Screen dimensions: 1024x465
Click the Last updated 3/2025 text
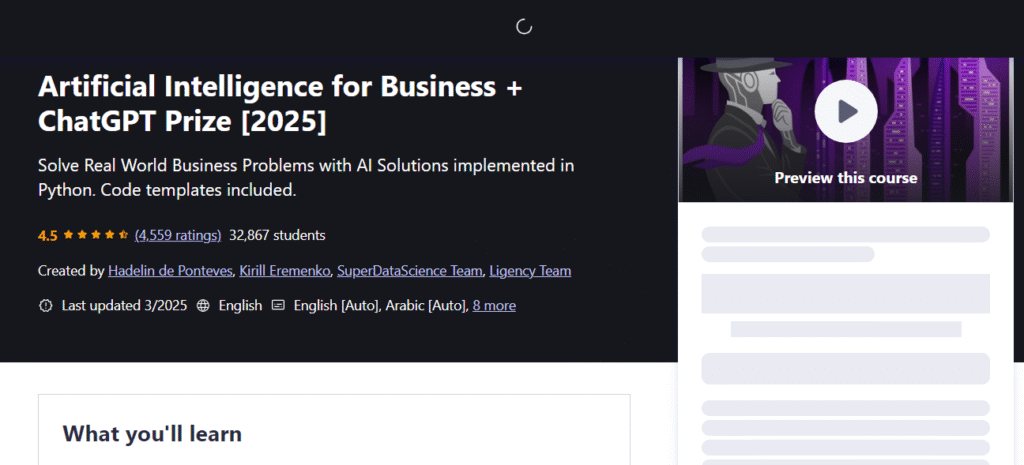pyautogui.click(x=124, y=306)
